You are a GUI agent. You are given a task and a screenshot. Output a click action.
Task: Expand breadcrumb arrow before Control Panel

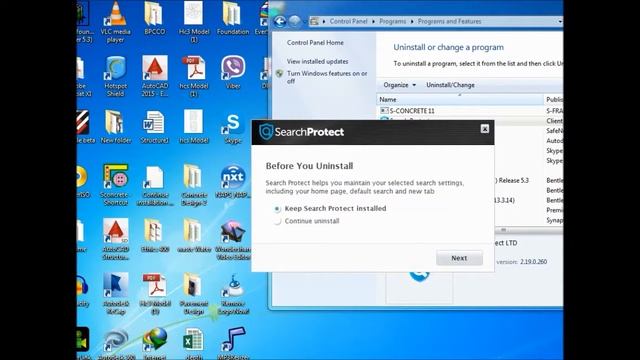[324, 21]
